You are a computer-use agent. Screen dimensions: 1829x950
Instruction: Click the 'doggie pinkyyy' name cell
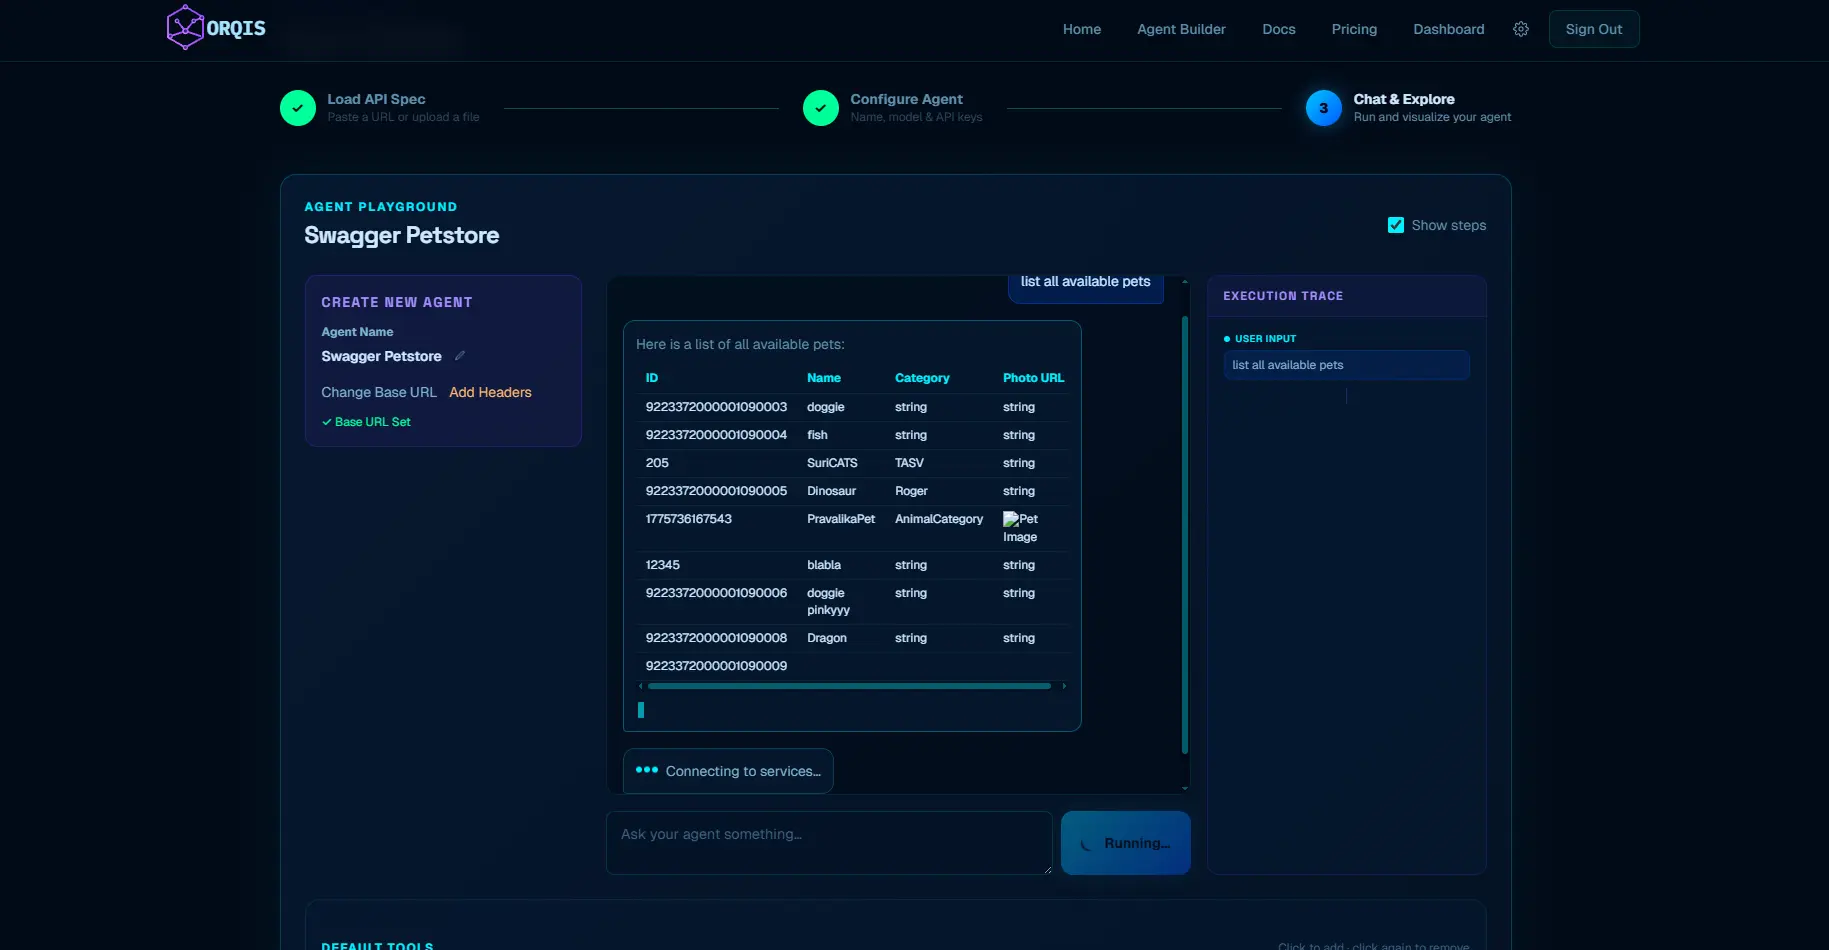[828, 601]
